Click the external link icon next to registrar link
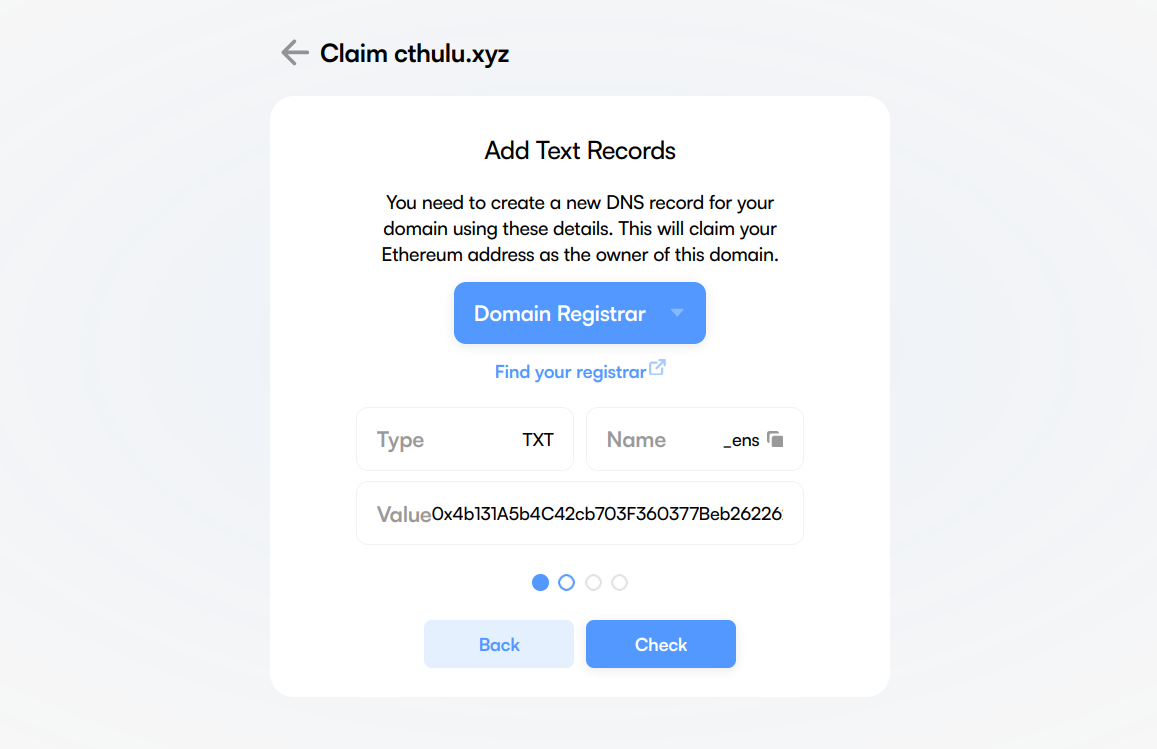 657,368
